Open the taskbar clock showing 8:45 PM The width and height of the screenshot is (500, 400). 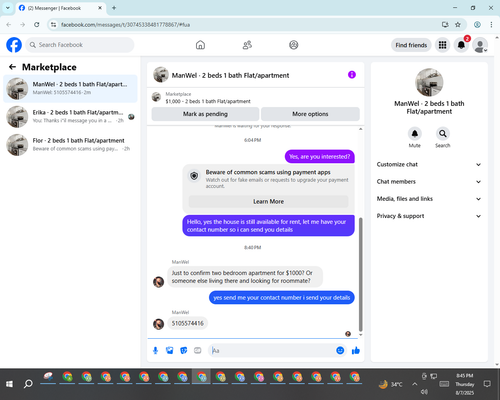click(465, 384)
